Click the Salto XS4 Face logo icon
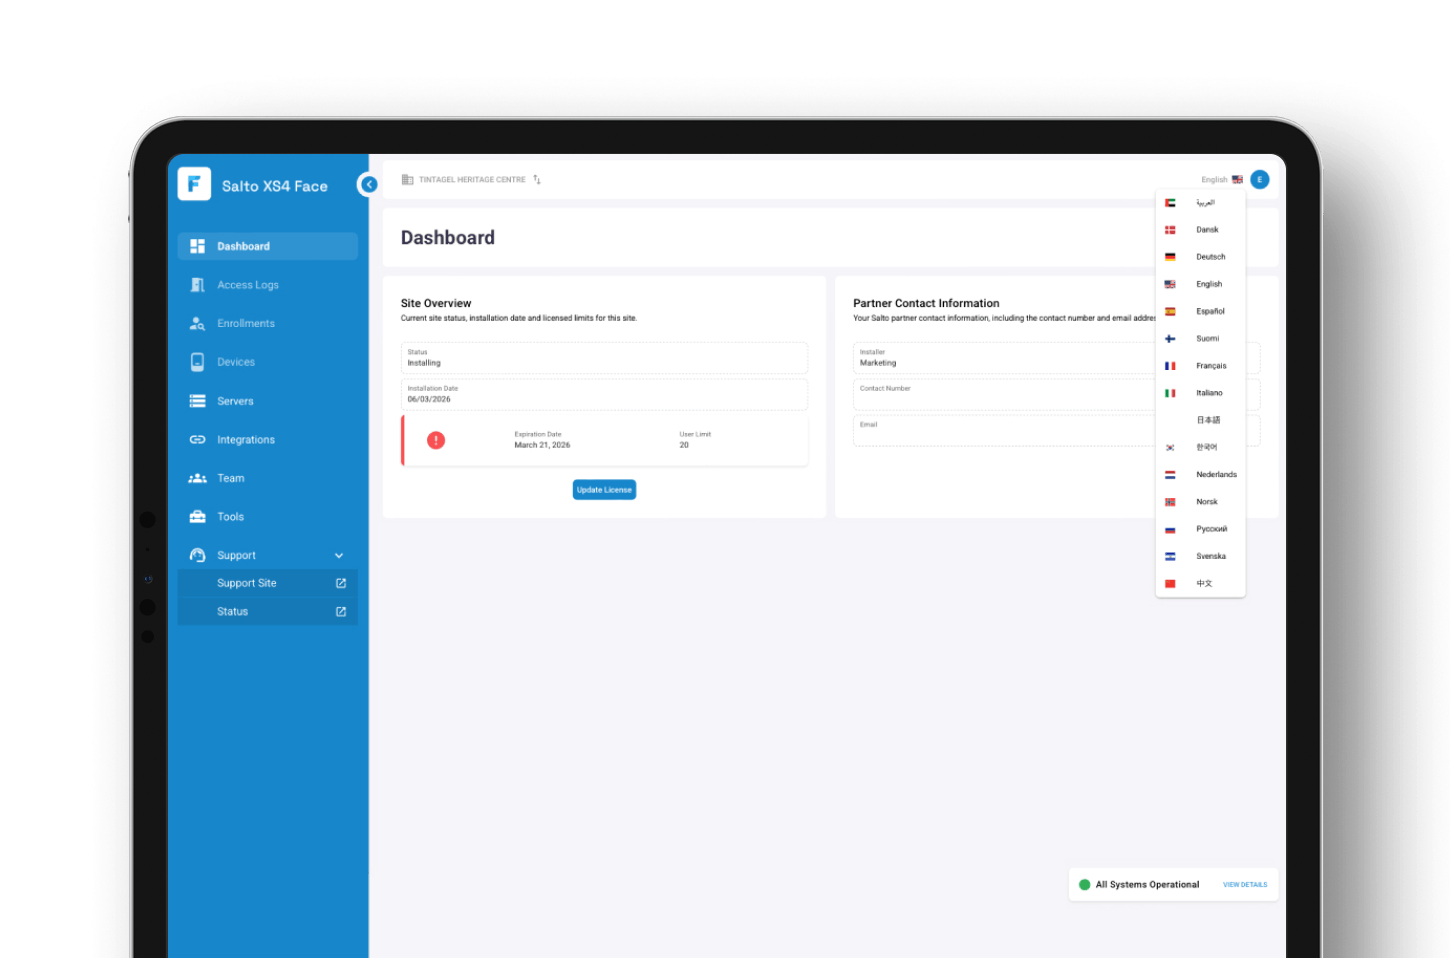 (194, 184)
